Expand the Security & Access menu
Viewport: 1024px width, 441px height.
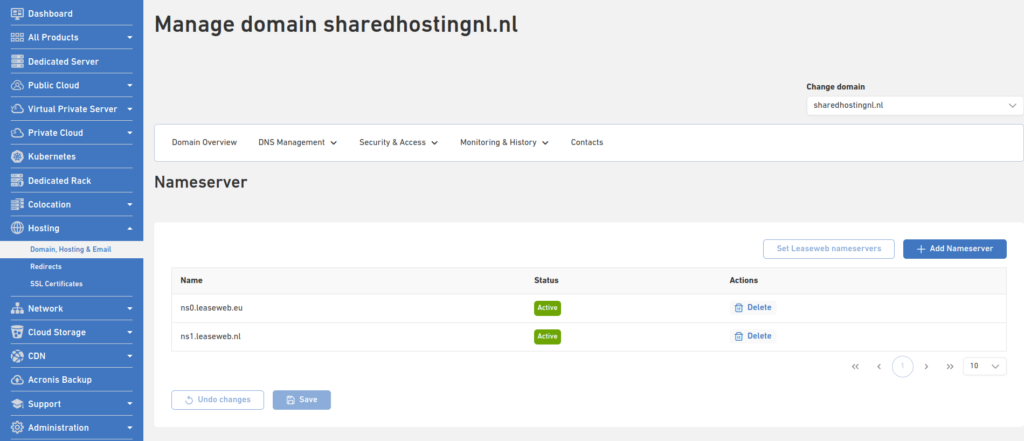398,143
